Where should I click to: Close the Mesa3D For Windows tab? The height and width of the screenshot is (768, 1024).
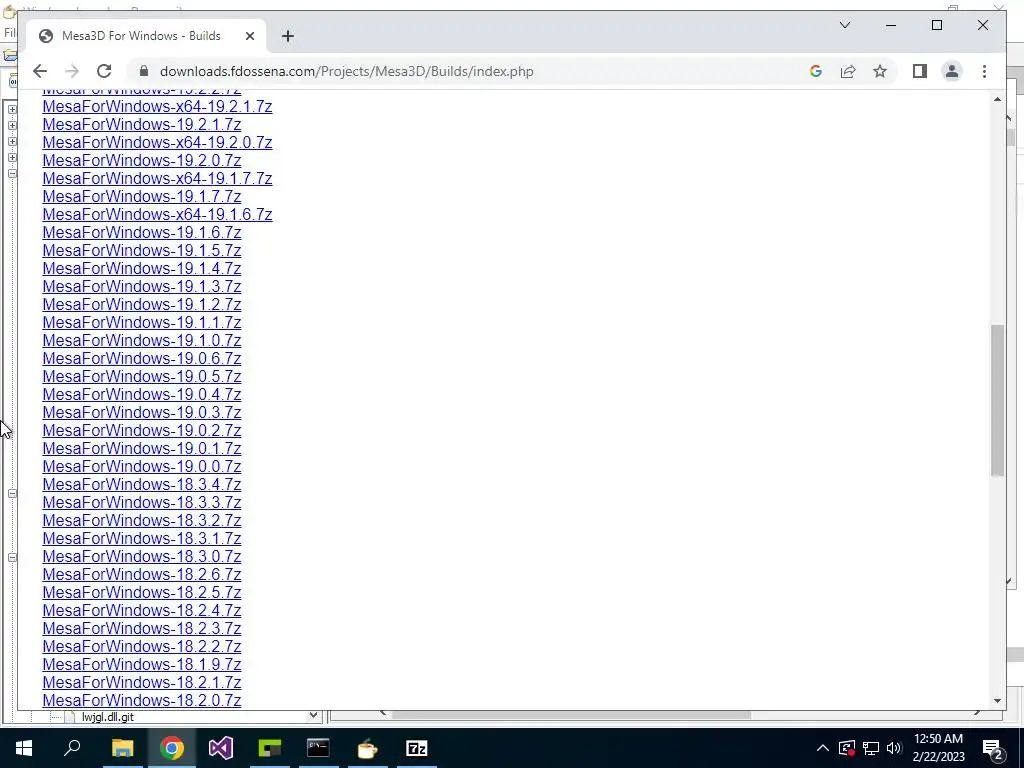[249, 36]
